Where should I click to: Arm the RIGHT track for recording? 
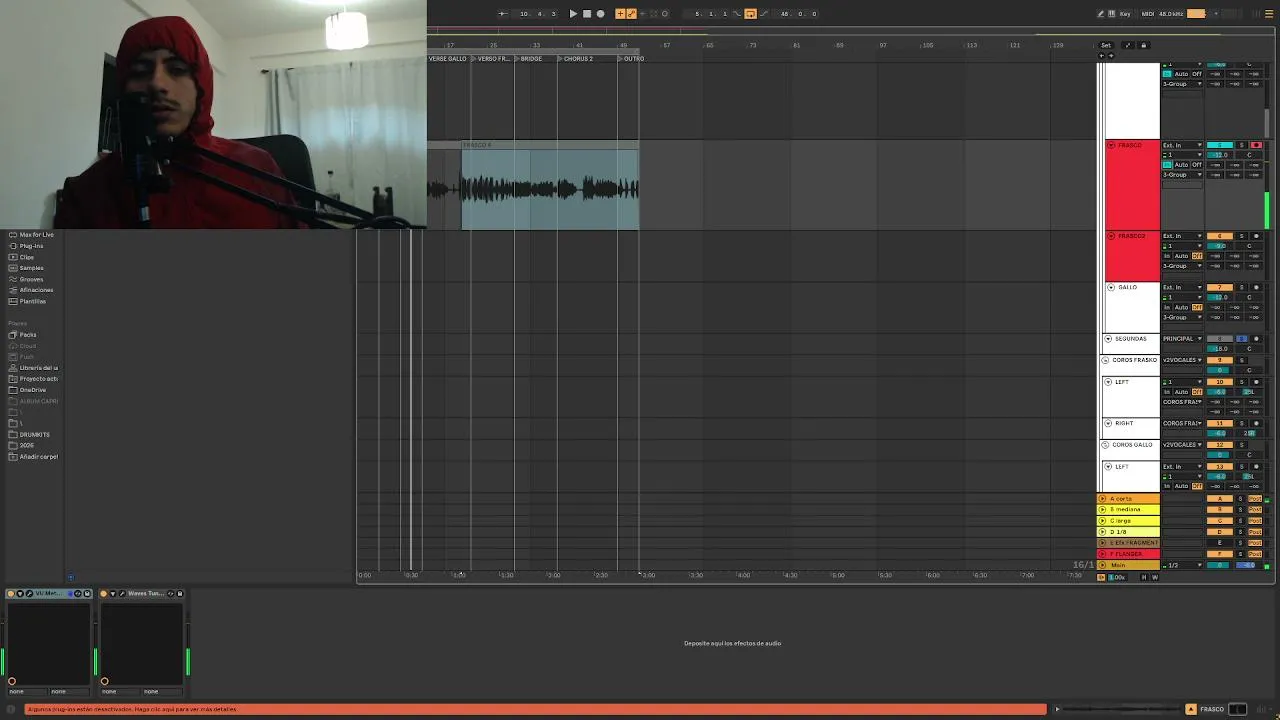tap(1256, 423)
